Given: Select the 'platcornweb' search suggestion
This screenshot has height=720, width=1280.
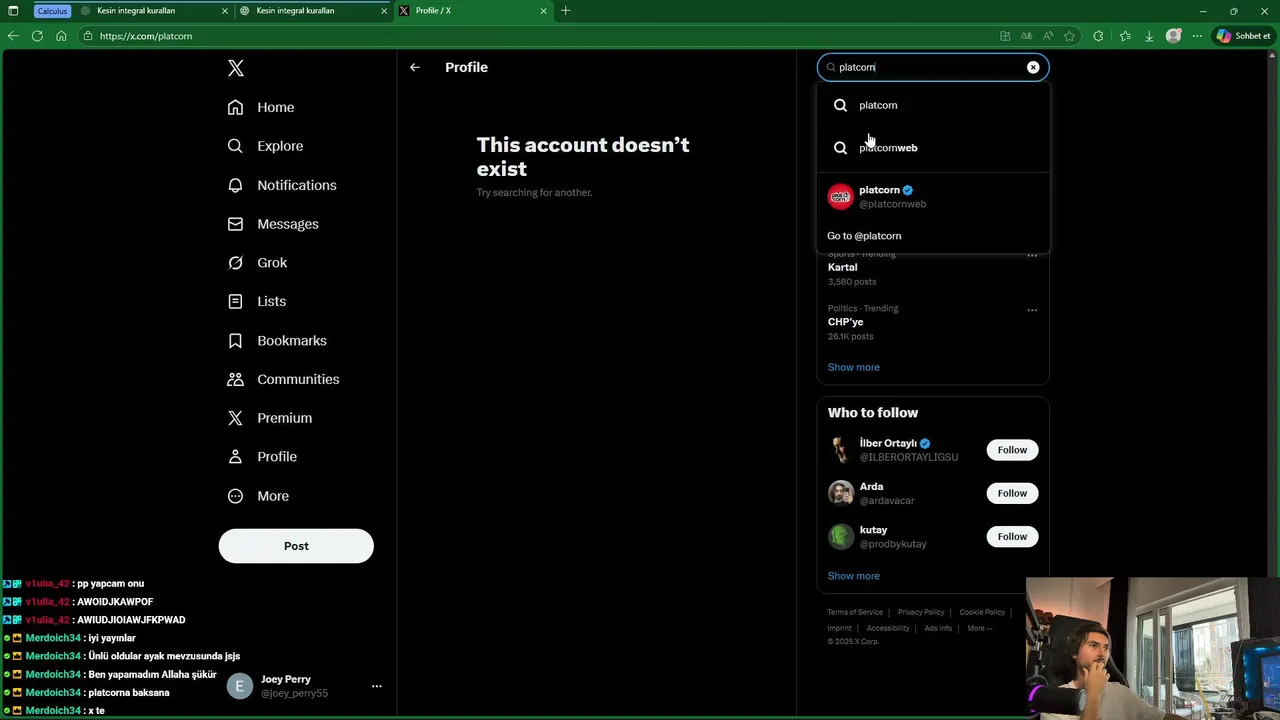Looking at the screenshot, I should 933,148.
